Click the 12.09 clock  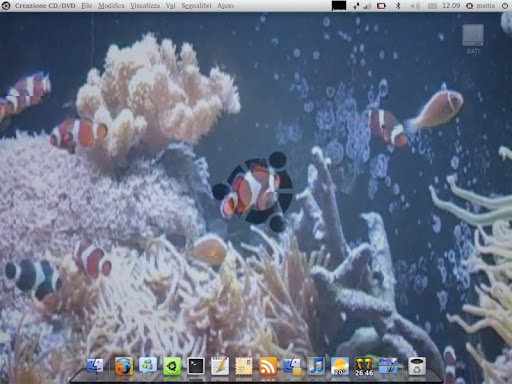coord(451,6)
